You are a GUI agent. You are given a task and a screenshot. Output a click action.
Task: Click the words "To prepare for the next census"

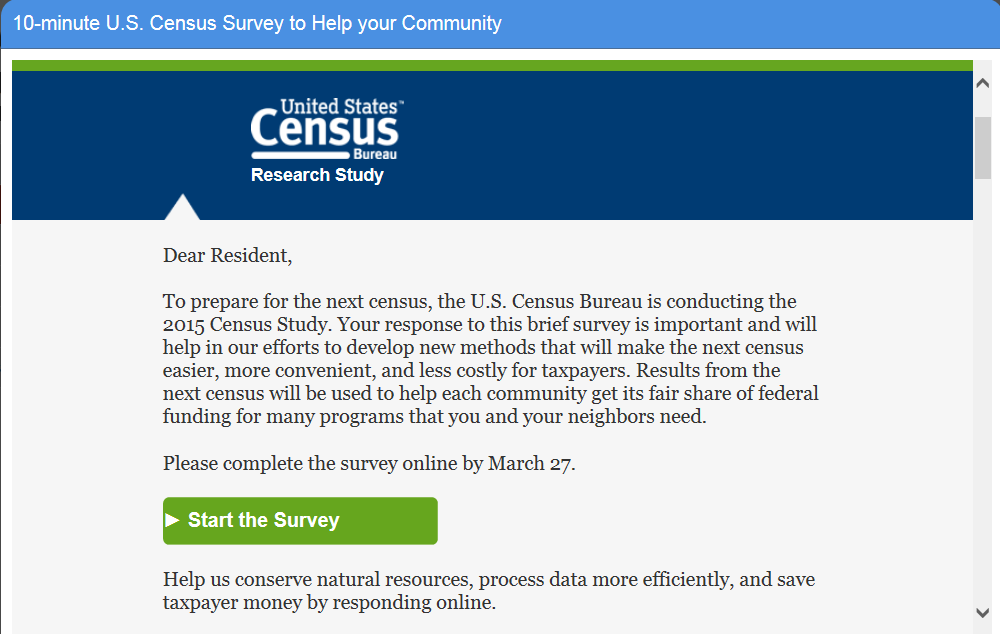(298, 301)
